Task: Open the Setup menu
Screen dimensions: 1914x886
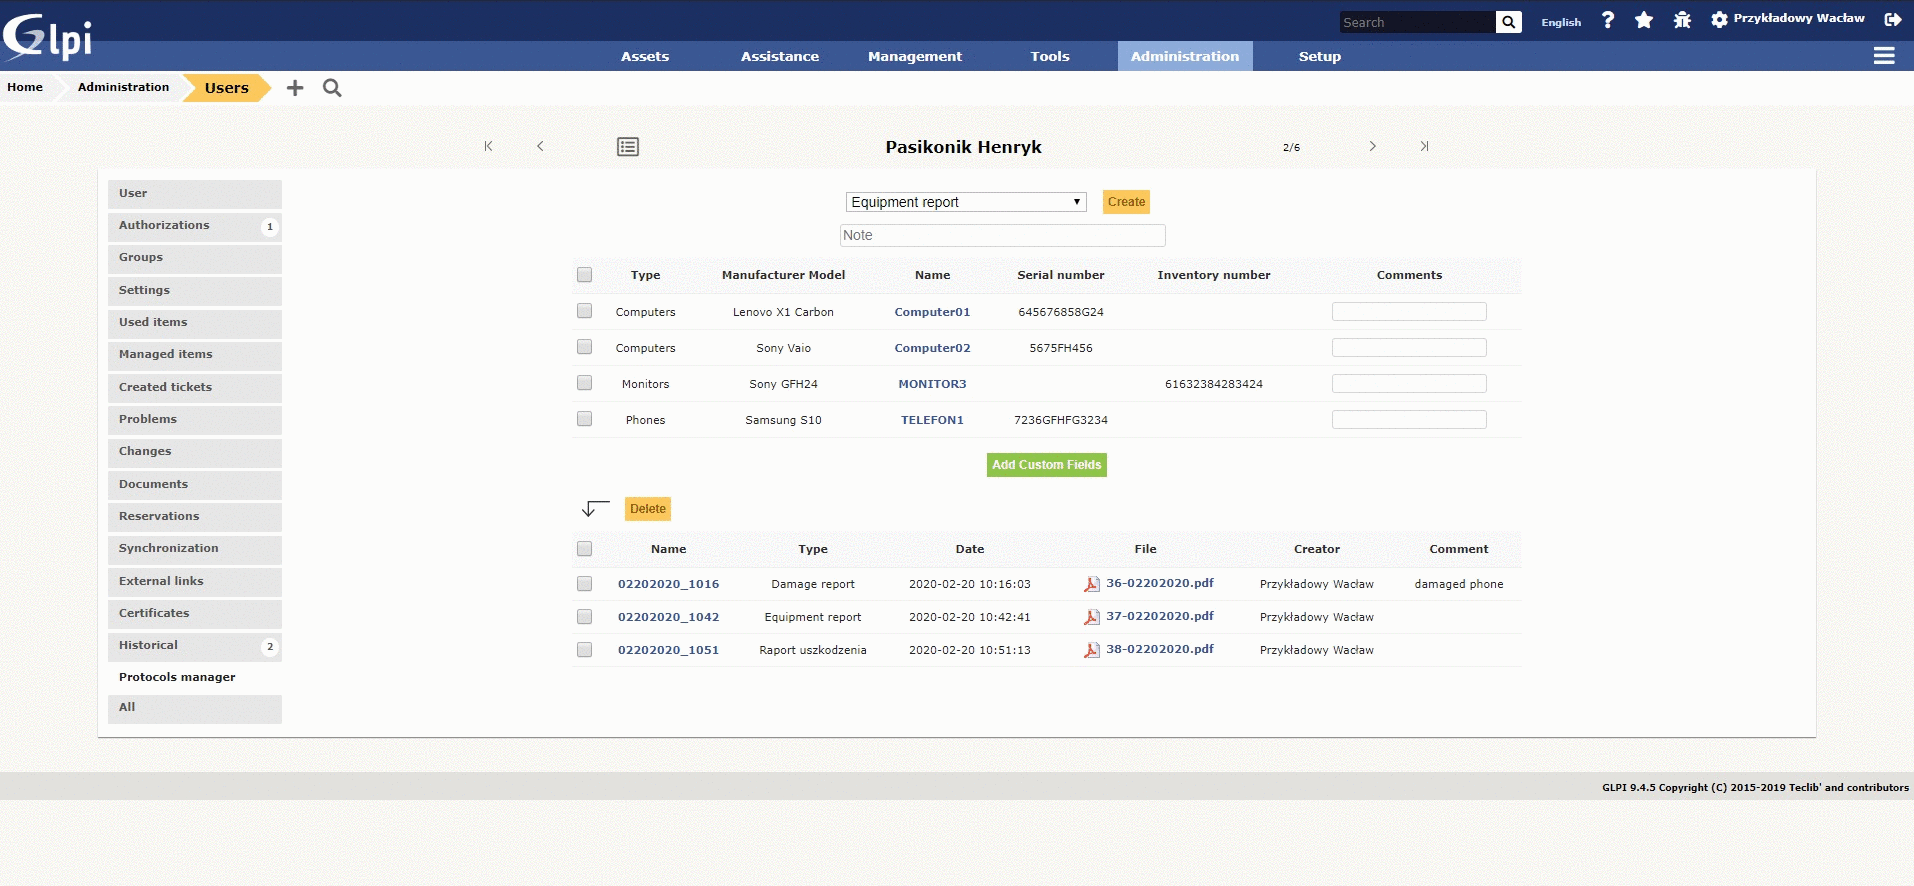Action: pos(1320,56)
